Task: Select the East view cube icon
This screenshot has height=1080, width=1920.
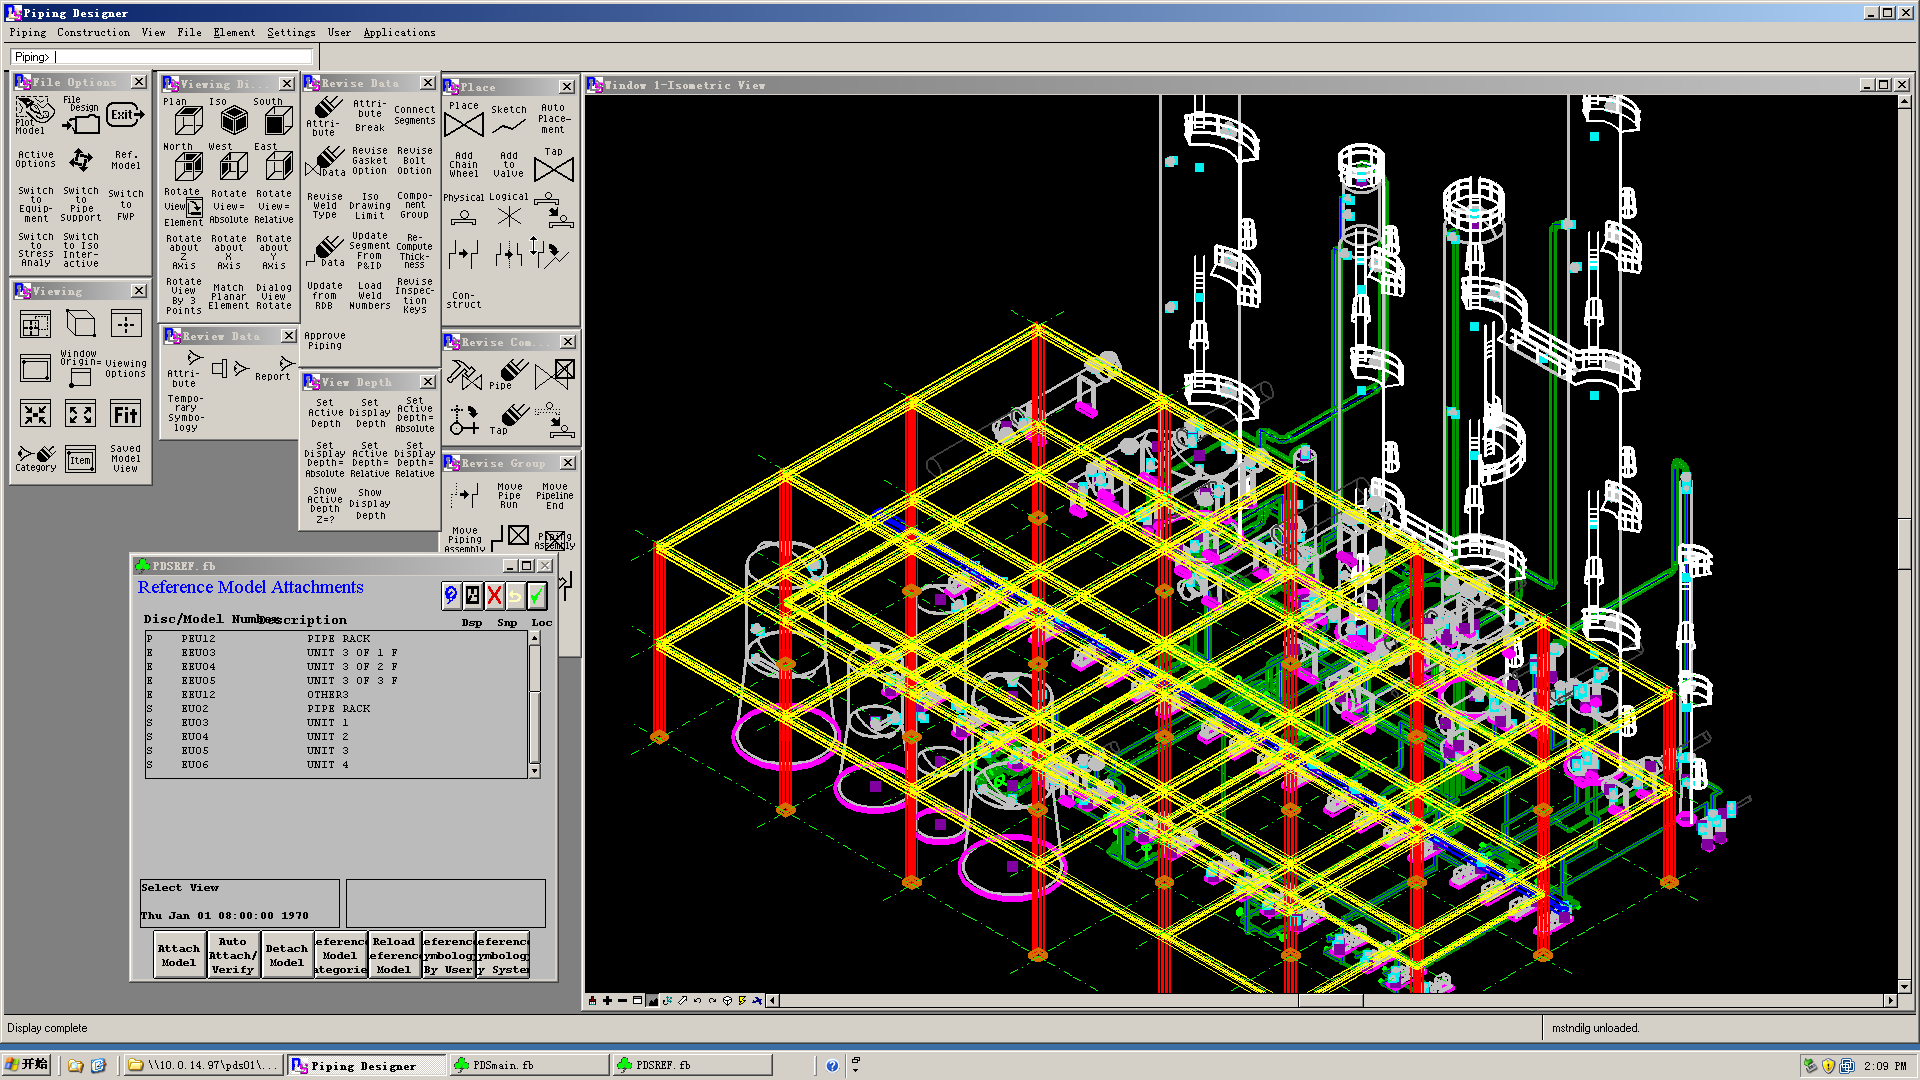Action: click(x=278, y=166)
